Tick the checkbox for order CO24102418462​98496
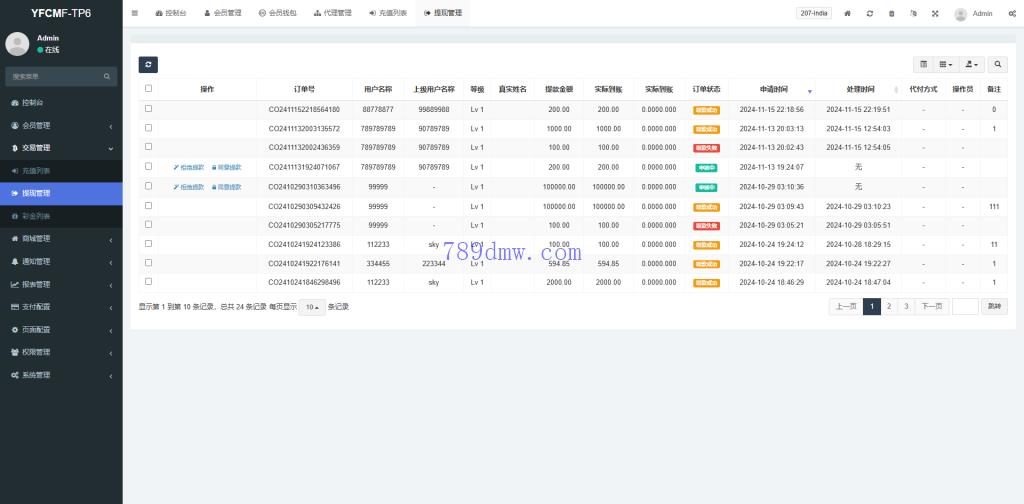1024x504 pixels. click(x=149, y=282)
